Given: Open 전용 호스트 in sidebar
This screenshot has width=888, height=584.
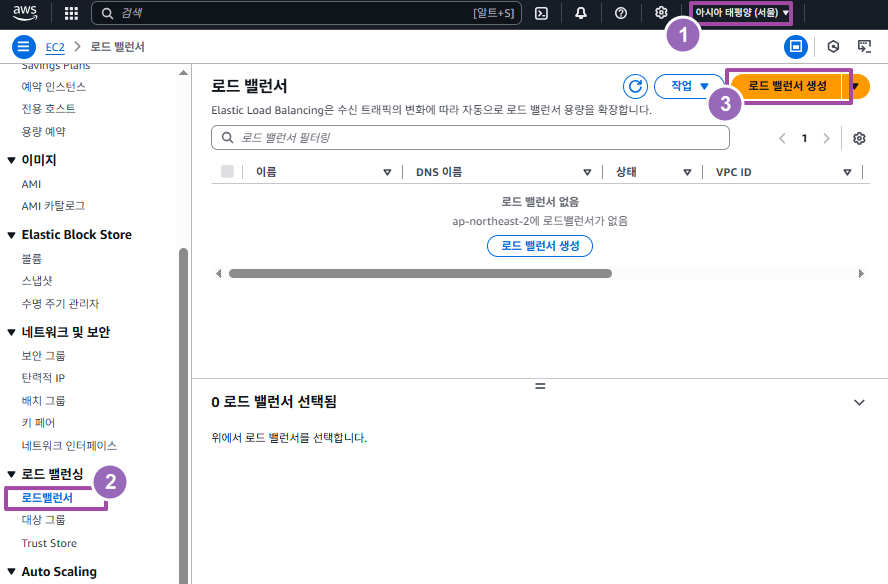Looking at the screenshot, I should click(x=49, y=109).
